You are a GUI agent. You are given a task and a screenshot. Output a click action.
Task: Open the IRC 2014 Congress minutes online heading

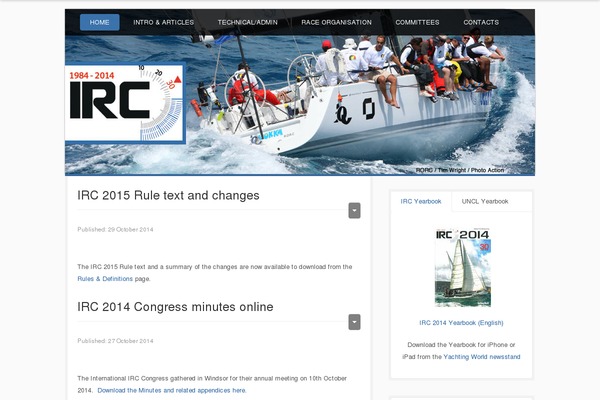point(175,307)
